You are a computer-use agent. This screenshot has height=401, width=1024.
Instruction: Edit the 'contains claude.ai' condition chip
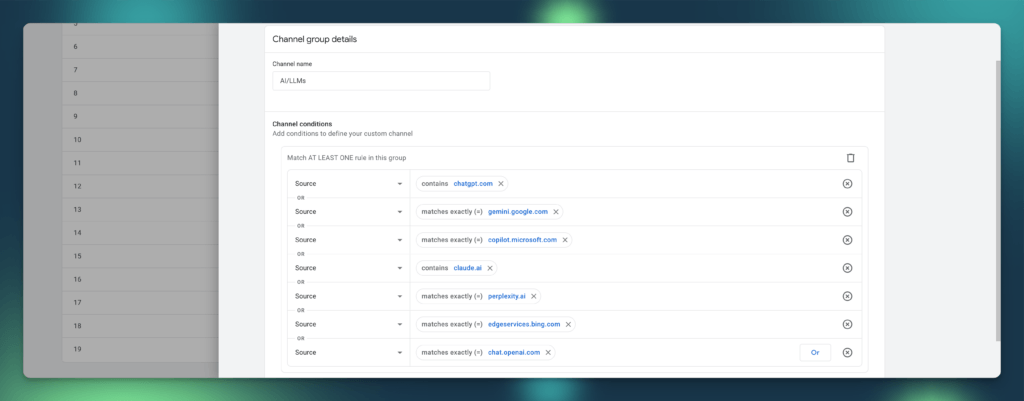tap(456, 268)
